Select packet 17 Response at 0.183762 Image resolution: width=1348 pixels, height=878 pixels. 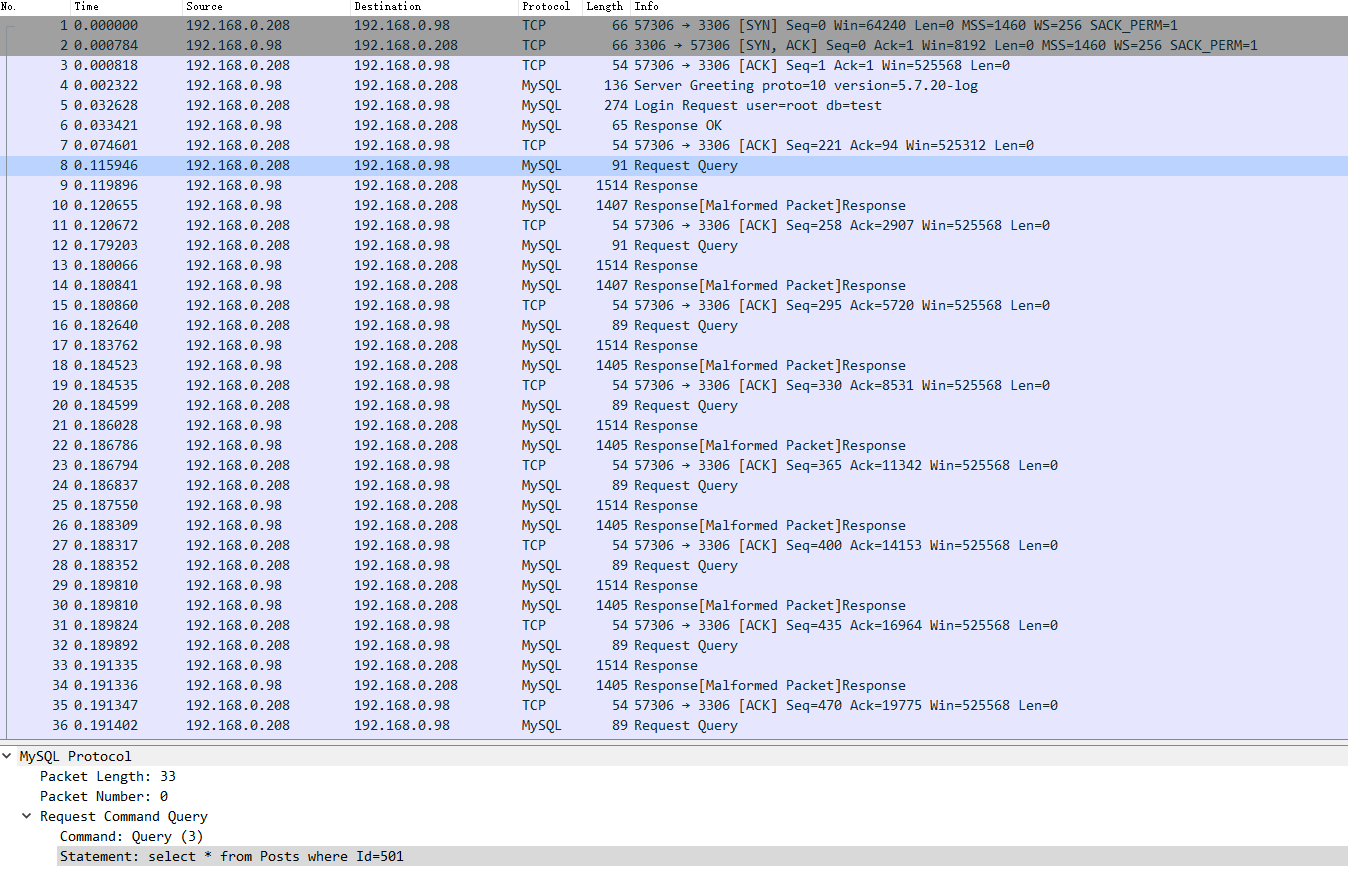click(674, 345)
